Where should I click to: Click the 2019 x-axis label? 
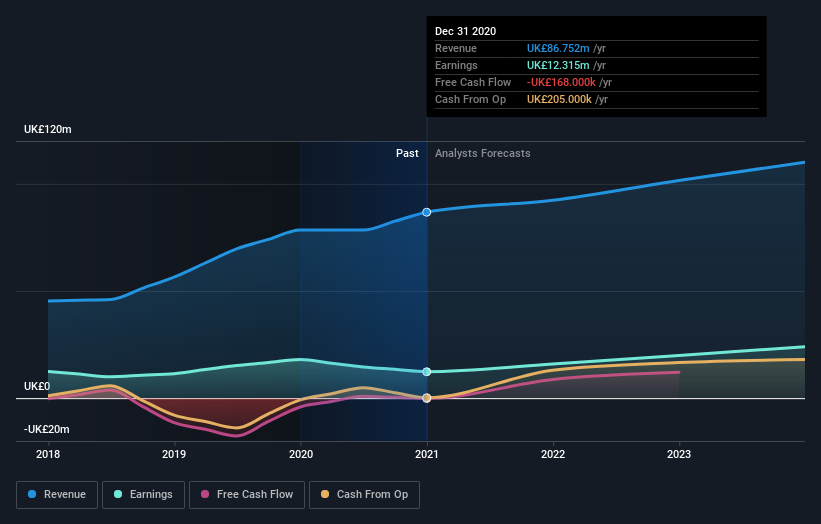tap(174, 454)
